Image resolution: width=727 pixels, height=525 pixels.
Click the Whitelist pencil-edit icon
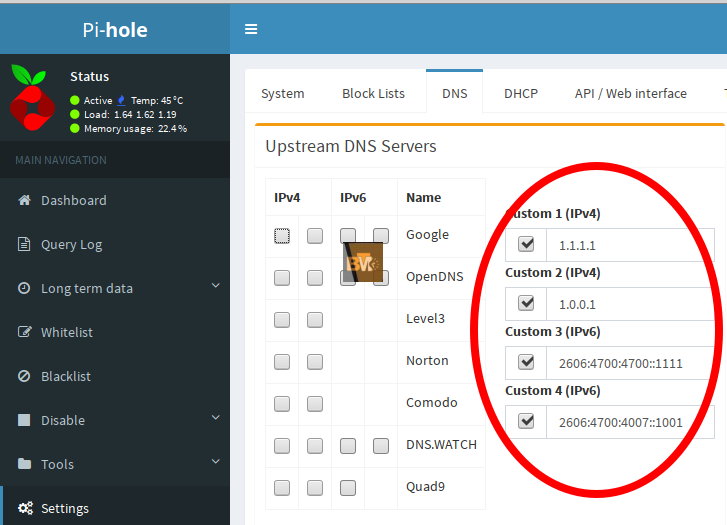[x=24, y=332]
